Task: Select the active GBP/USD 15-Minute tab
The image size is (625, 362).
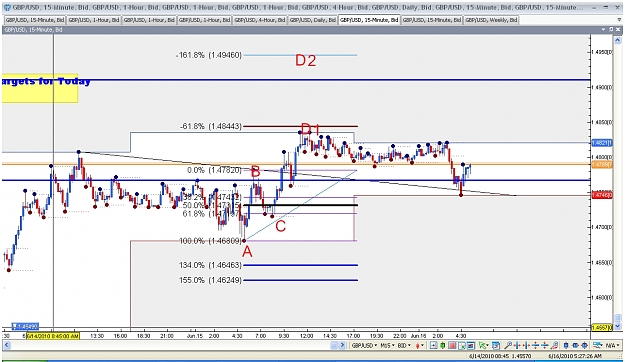Action: 369,20
